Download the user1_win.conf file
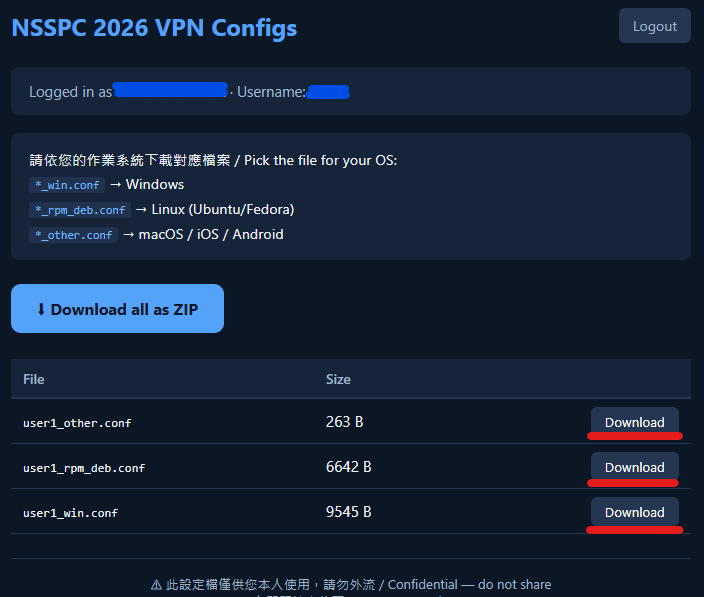 634,512
